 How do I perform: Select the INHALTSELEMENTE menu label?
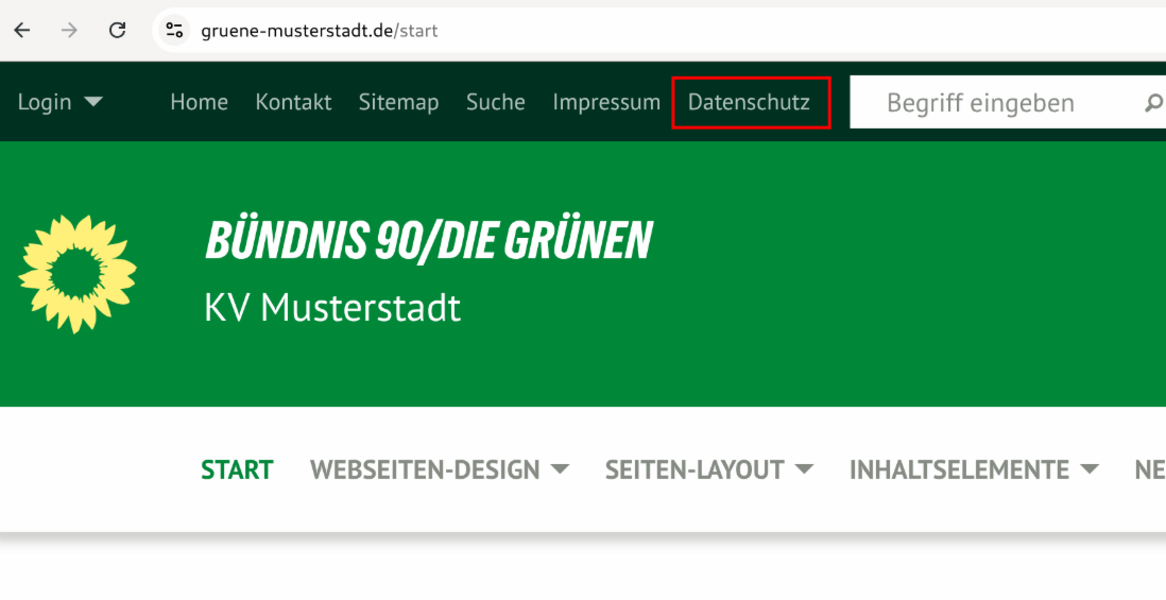tap(959, 470)
